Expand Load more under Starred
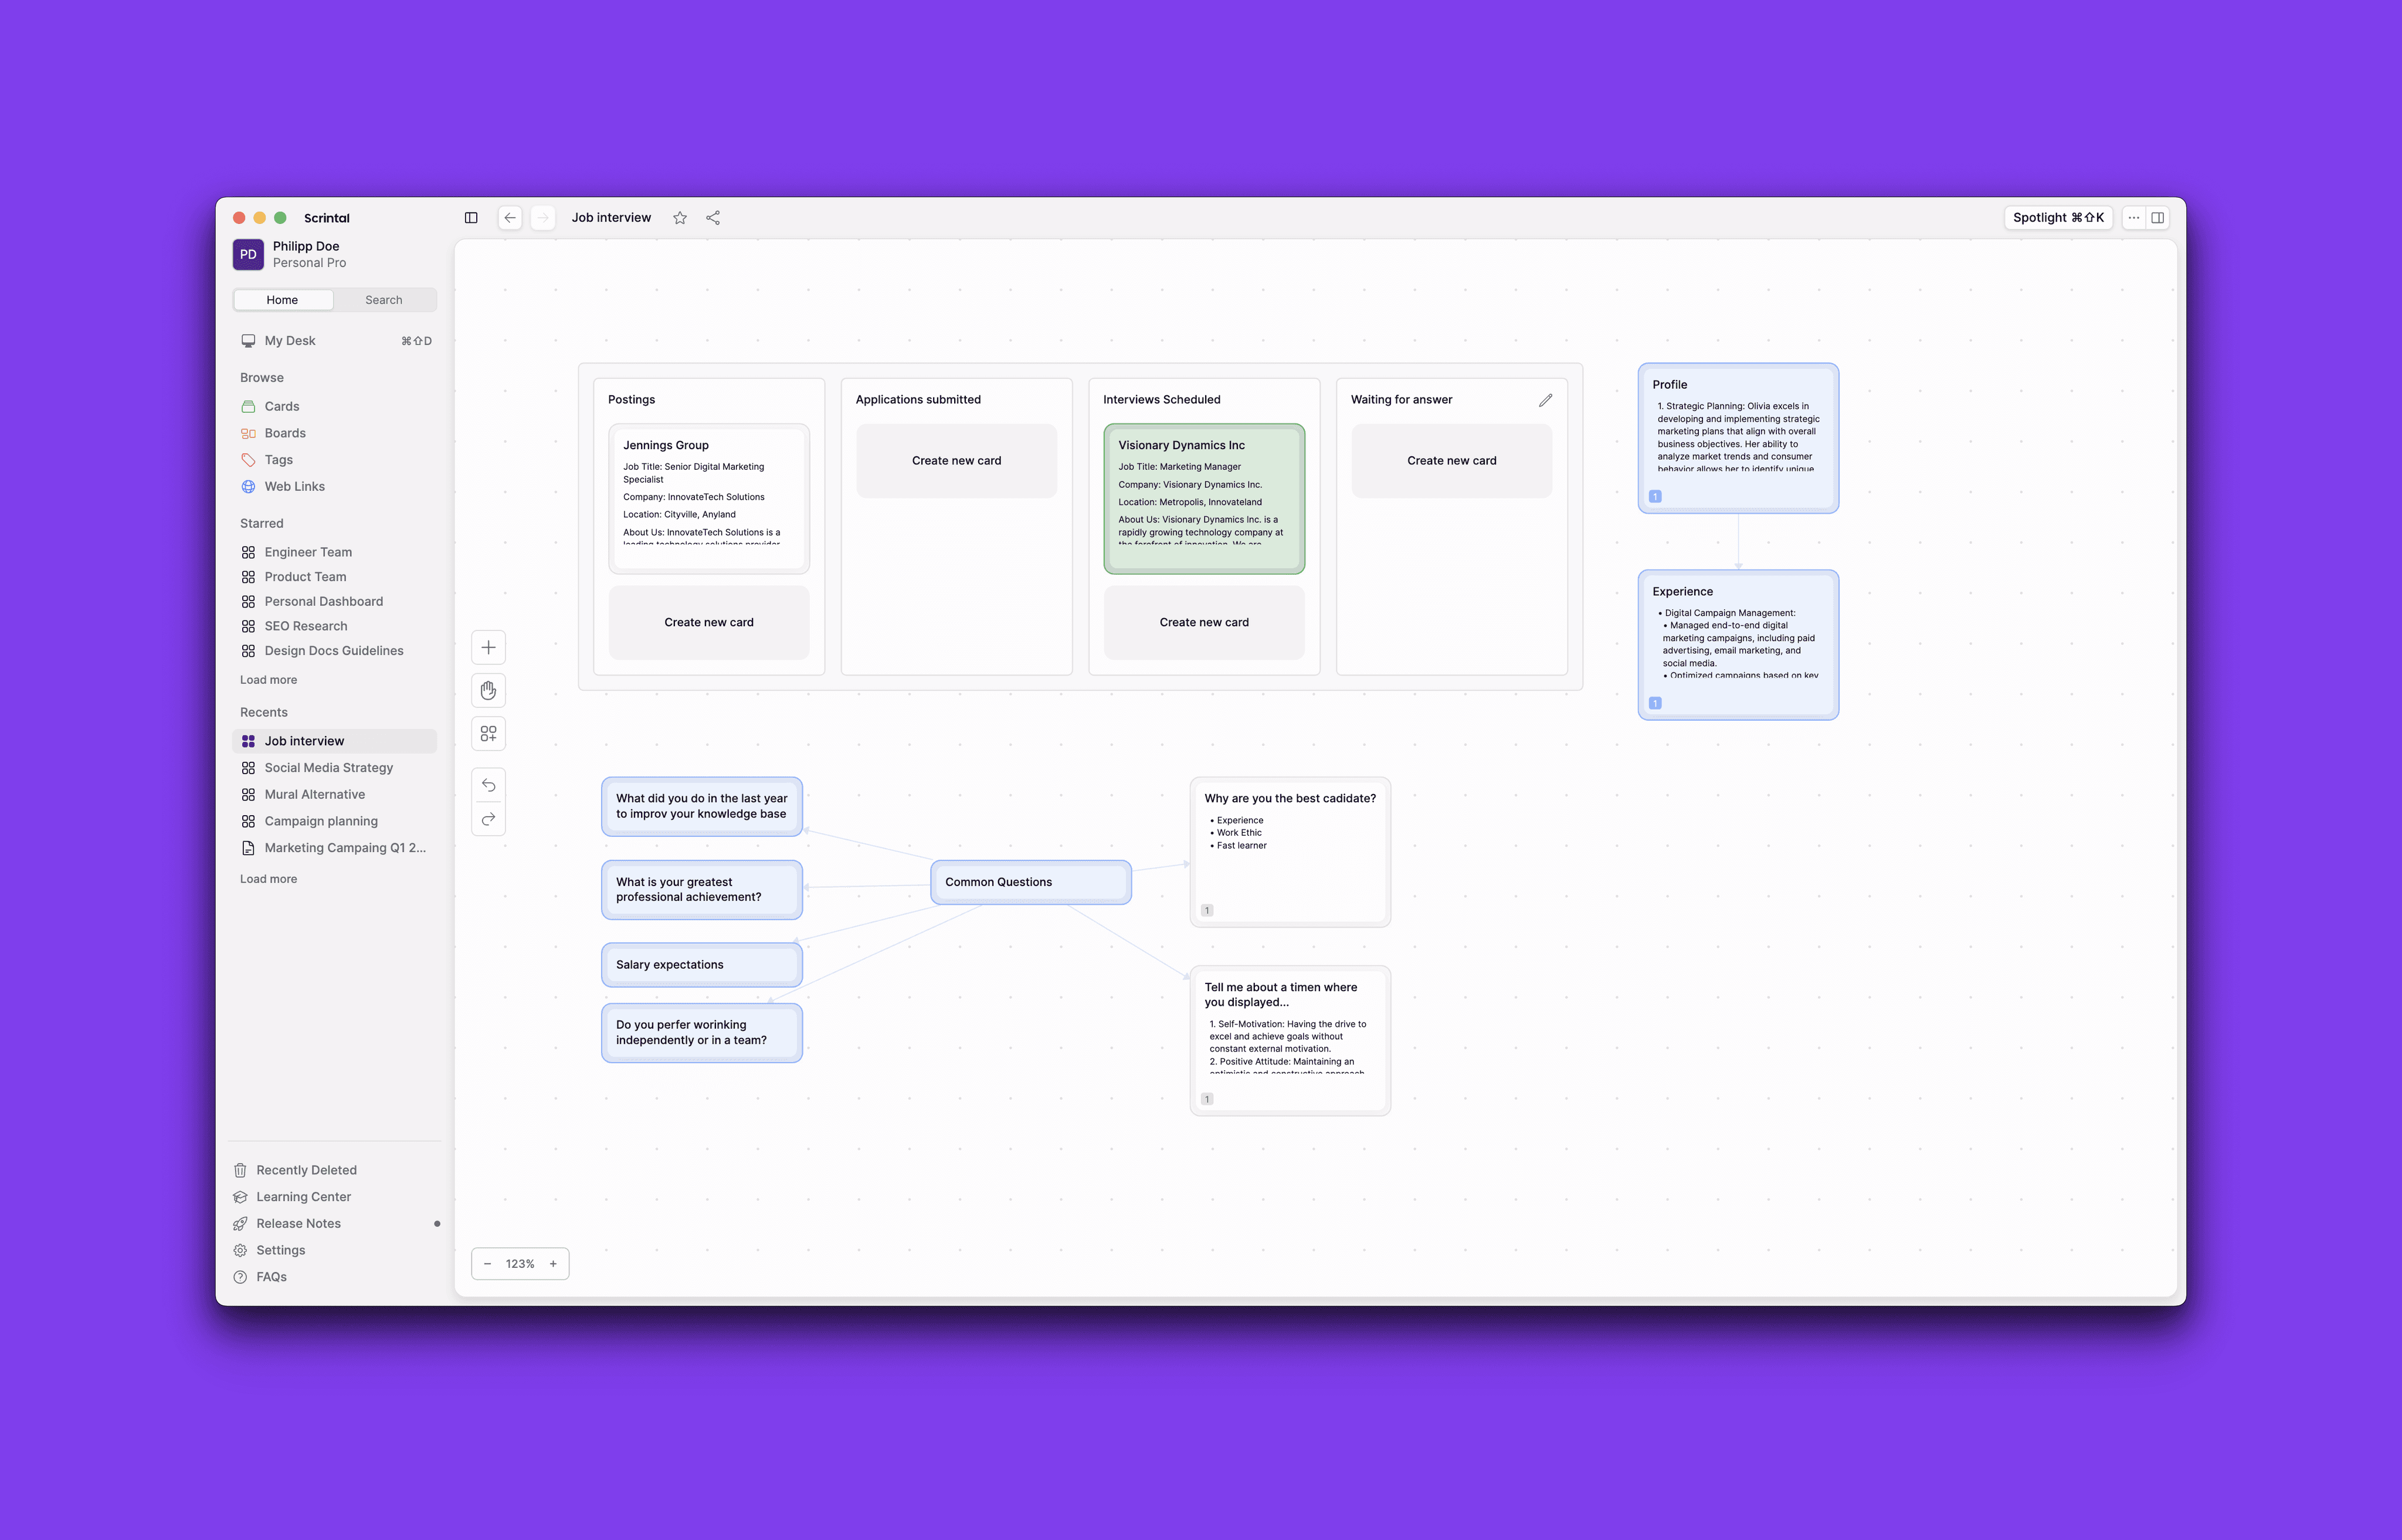The width and height of the screenshot is (2402, 1540). [268, 680]
